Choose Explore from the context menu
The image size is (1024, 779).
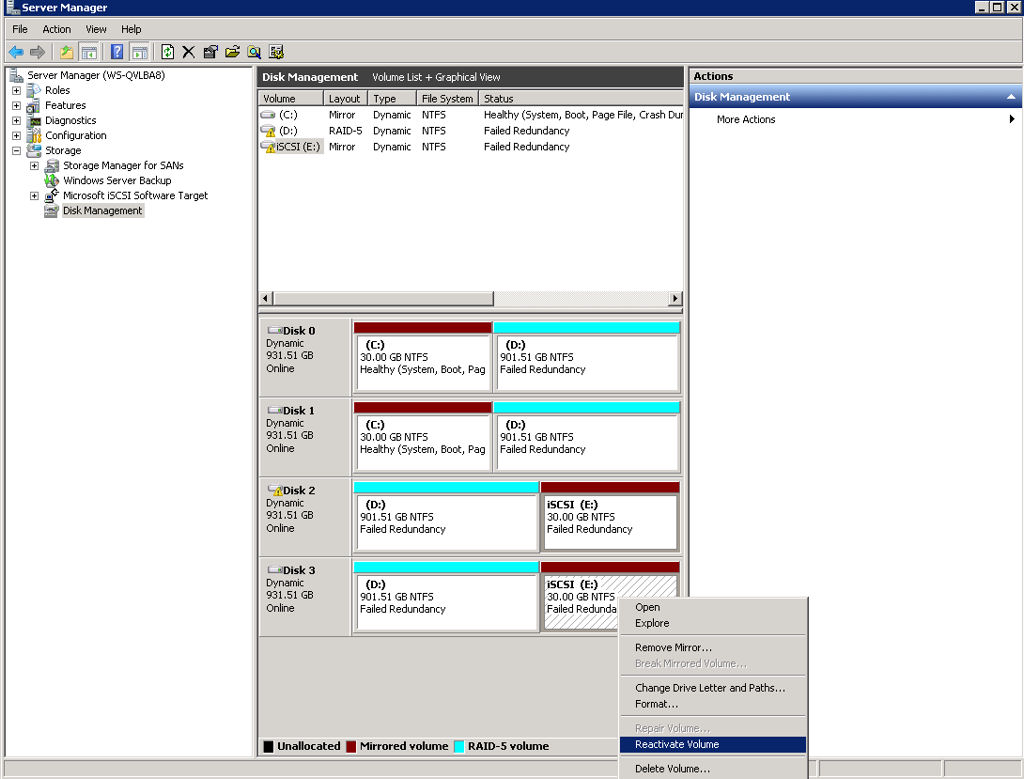pos(712,624)
